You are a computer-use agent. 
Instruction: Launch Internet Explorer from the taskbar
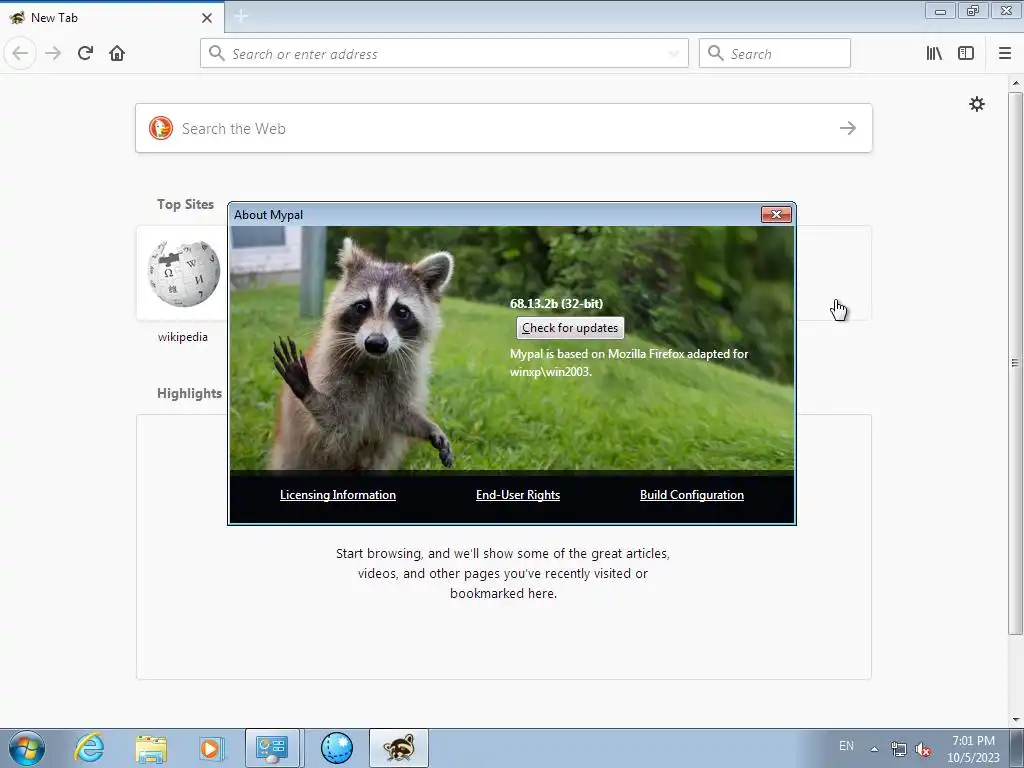point(89,748)
